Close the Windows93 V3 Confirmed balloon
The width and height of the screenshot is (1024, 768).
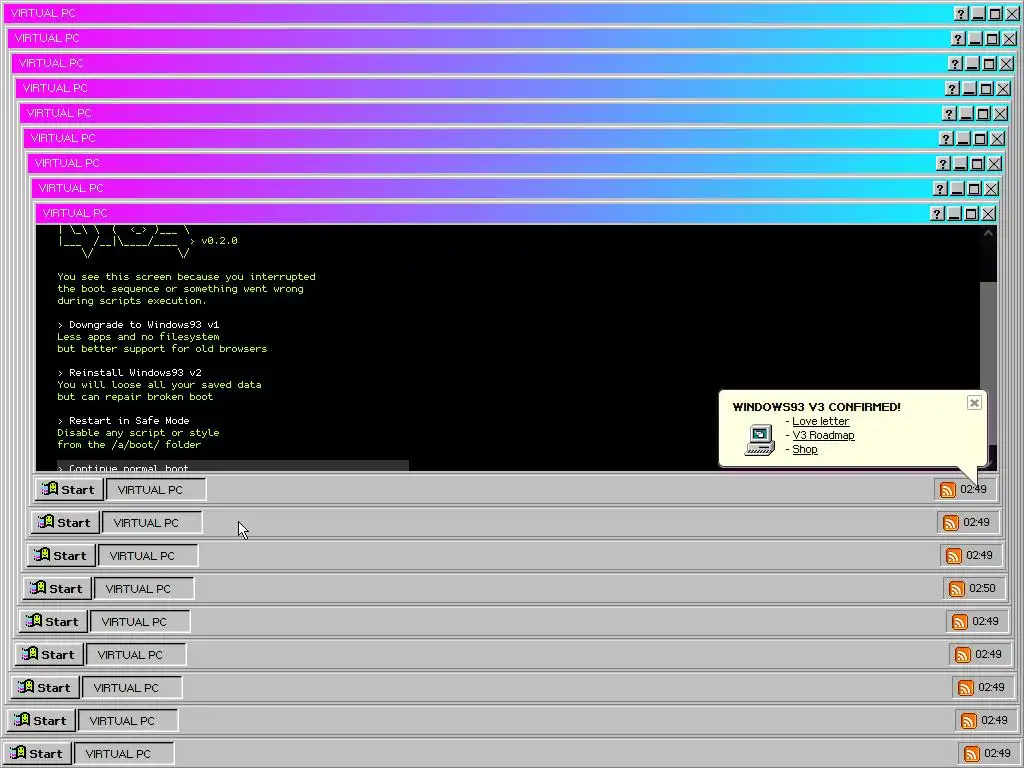coord(974,403)
